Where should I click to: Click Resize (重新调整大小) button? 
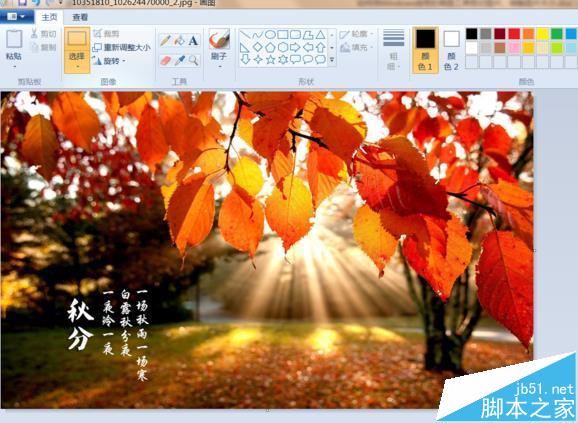[x=121, y=48]
